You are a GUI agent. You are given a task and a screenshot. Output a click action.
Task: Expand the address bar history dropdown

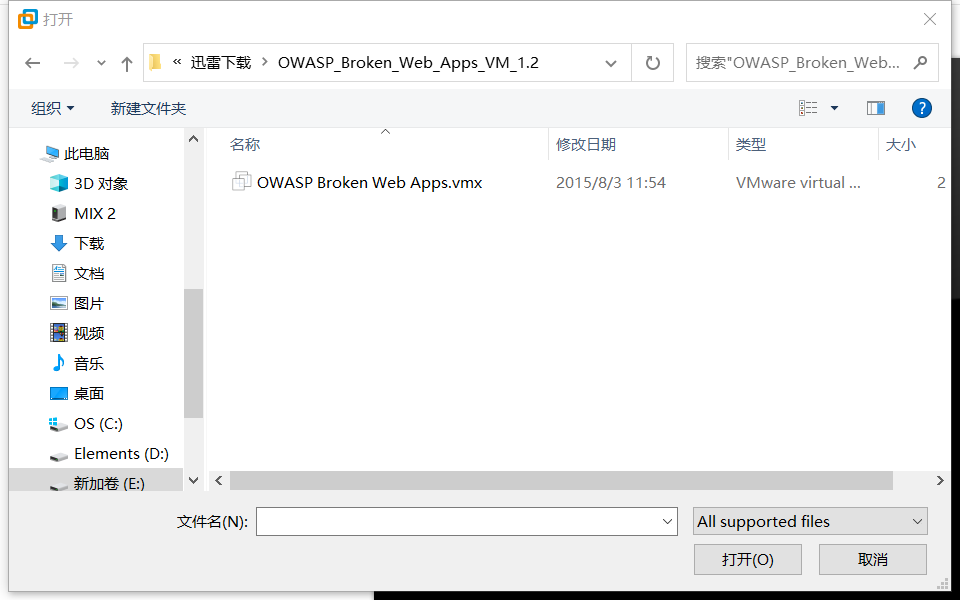click(x=610, y=63)
